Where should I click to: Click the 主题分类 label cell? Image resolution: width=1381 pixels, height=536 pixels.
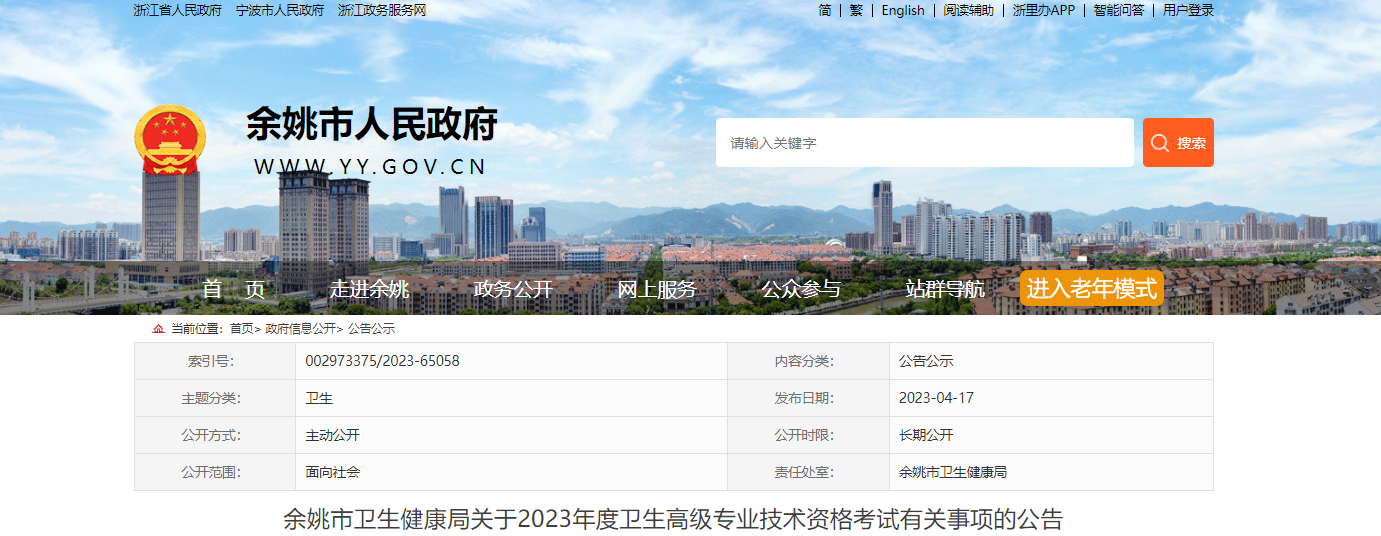(215, 398)
